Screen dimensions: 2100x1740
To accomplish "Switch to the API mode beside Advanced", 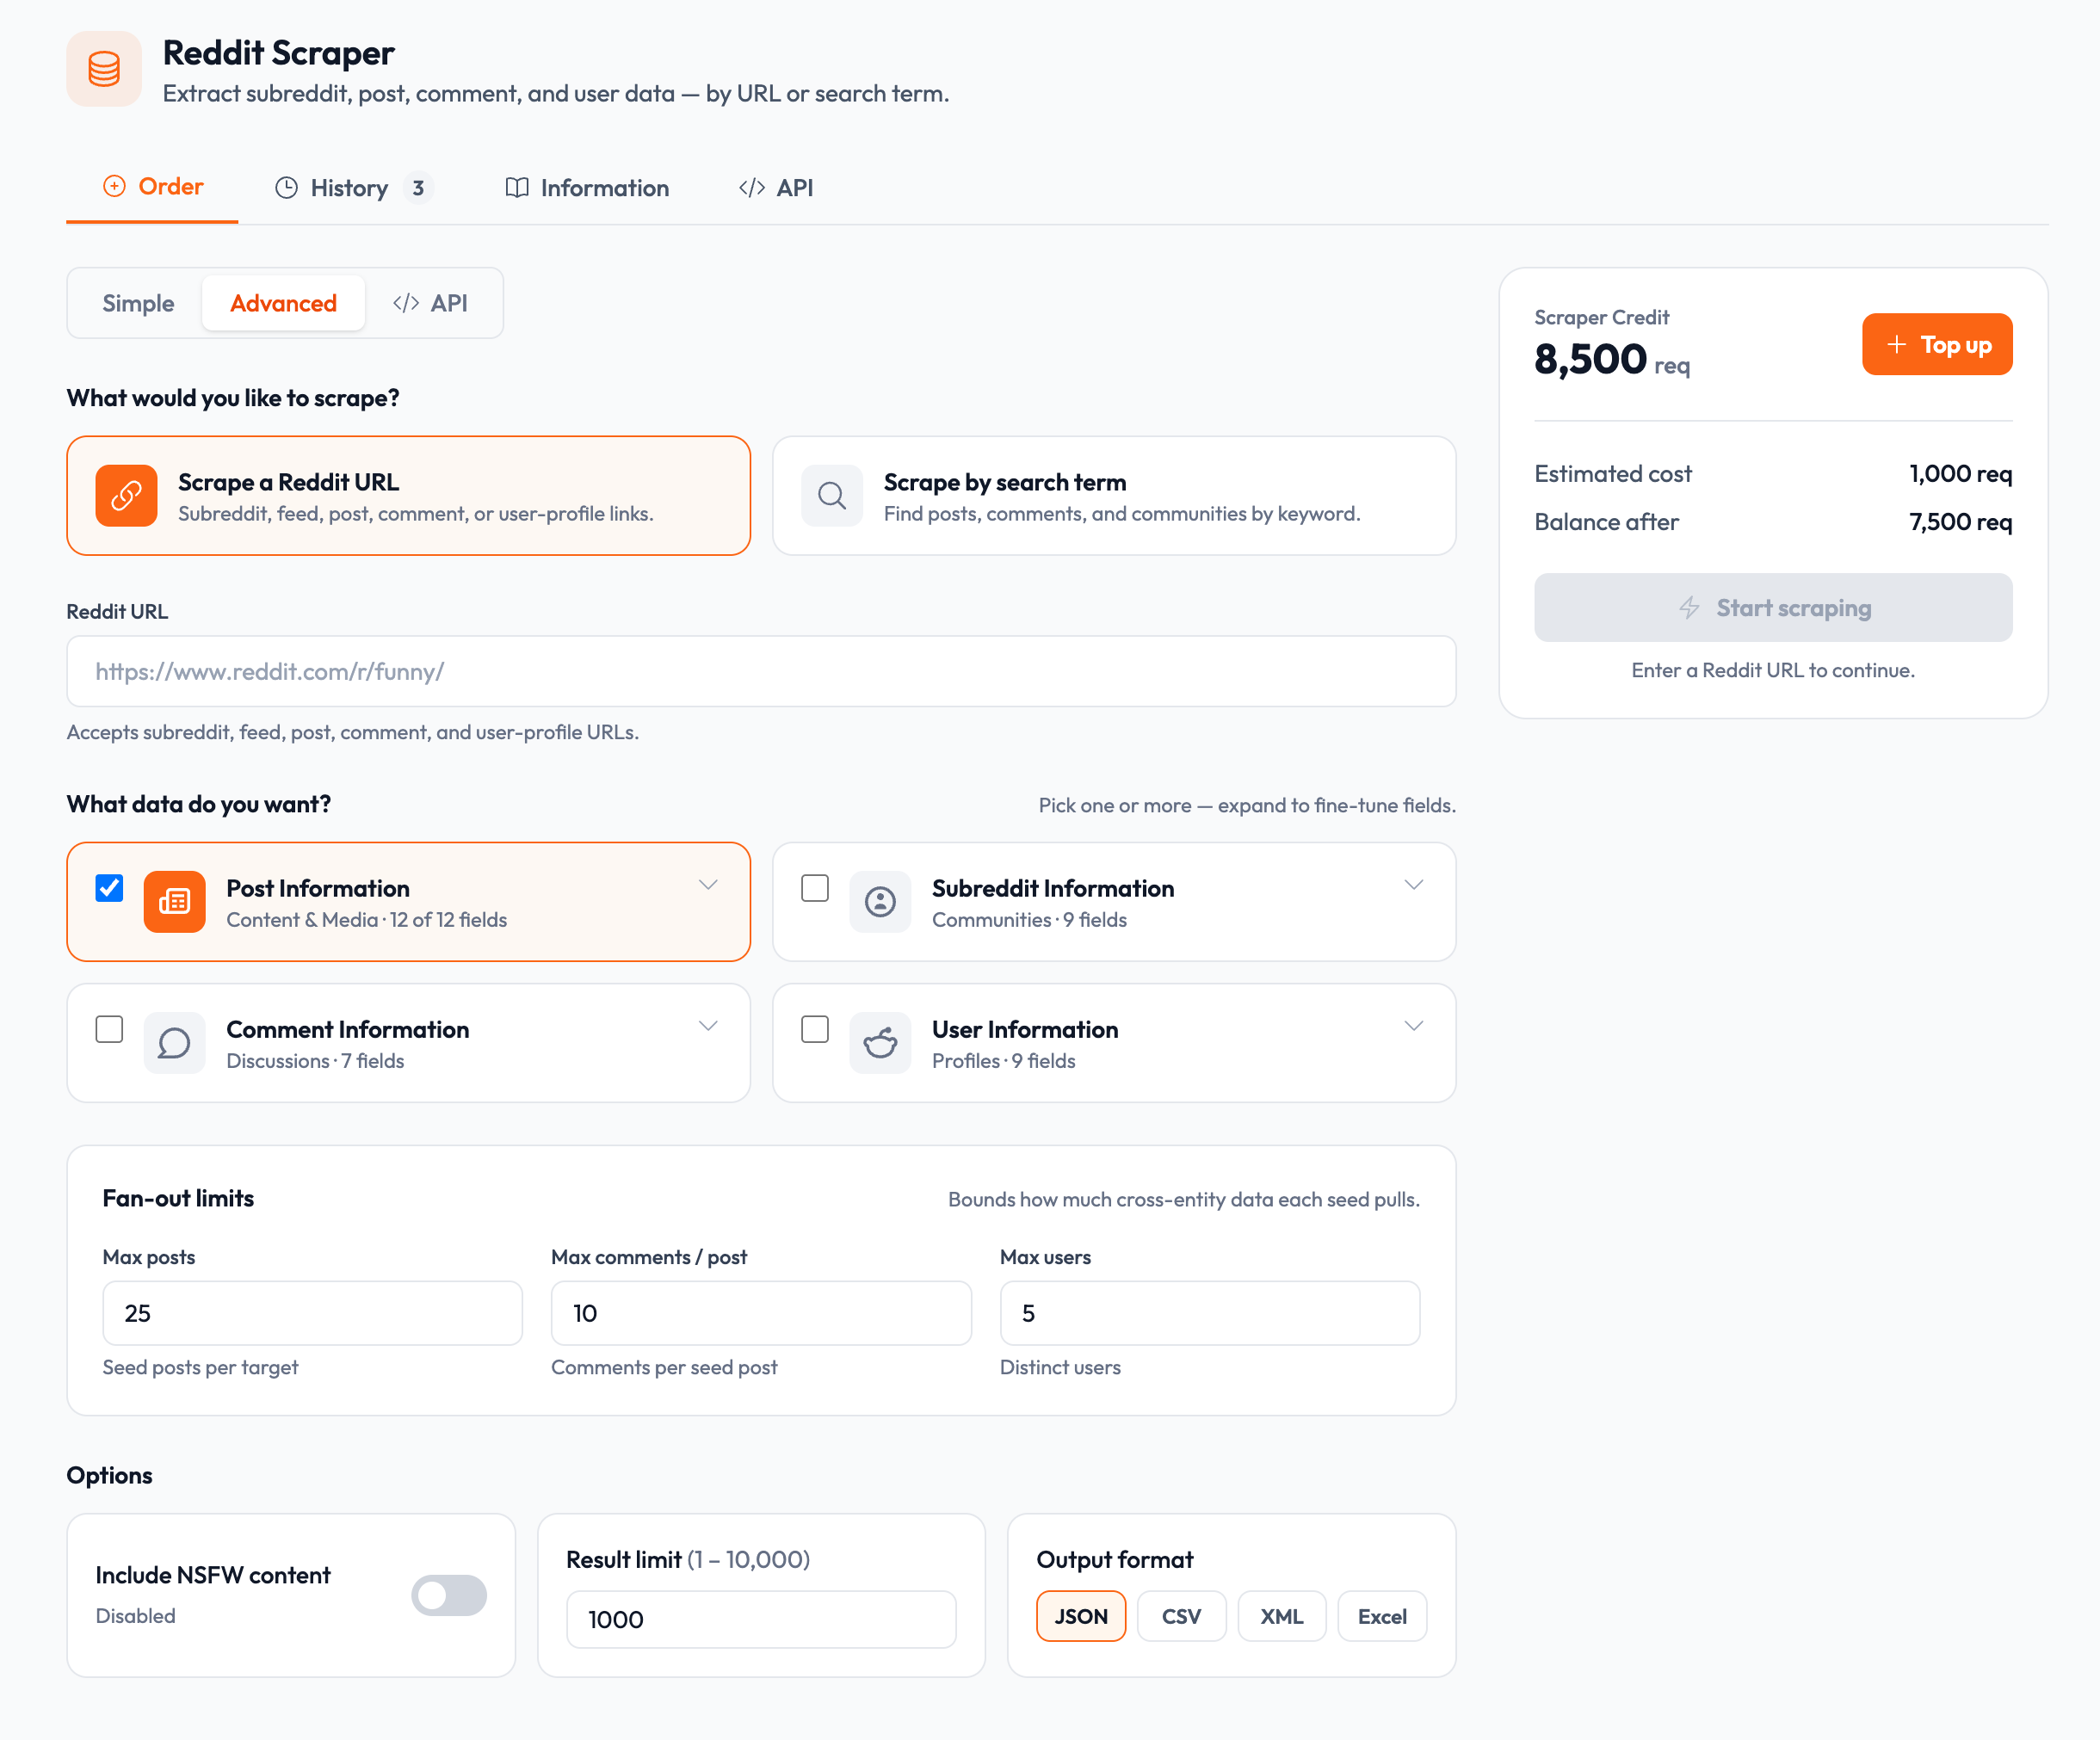I will coord(430,303).
